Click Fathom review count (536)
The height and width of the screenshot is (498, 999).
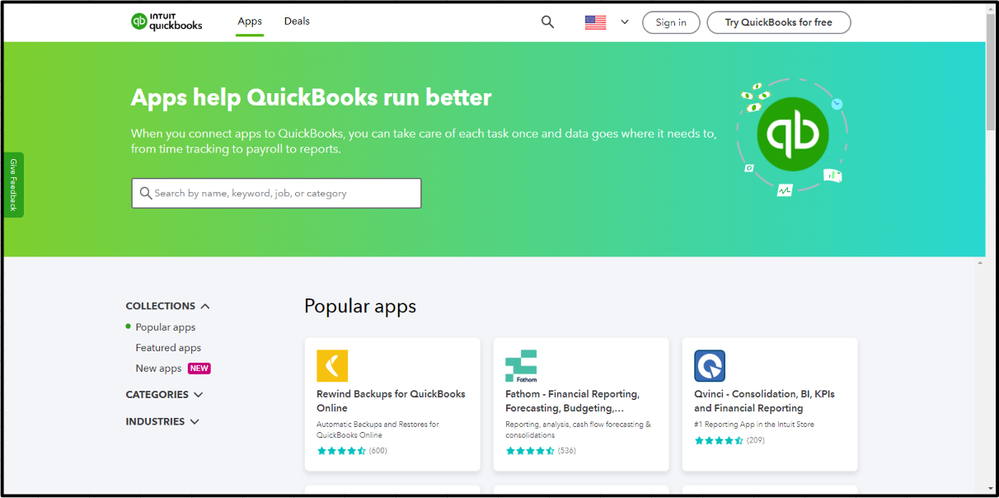click(566, 451)
